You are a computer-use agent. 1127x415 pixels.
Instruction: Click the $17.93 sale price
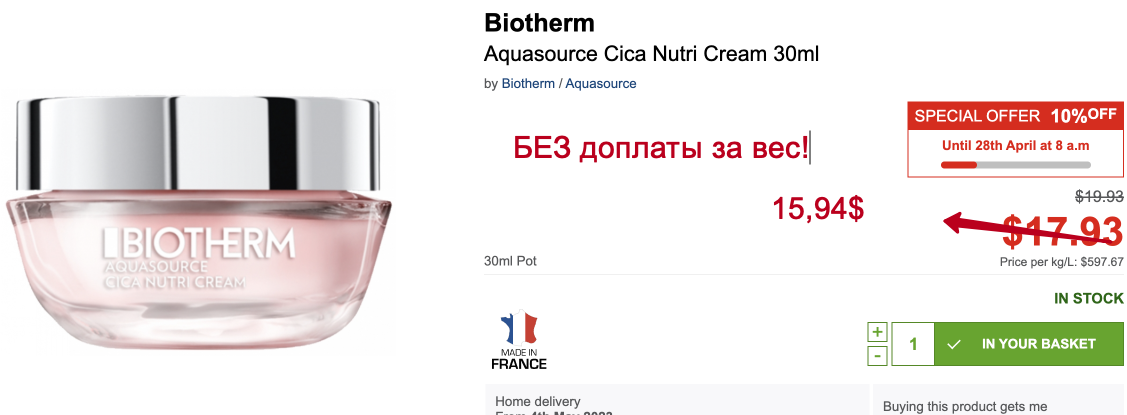click(x=1063, y=232)
